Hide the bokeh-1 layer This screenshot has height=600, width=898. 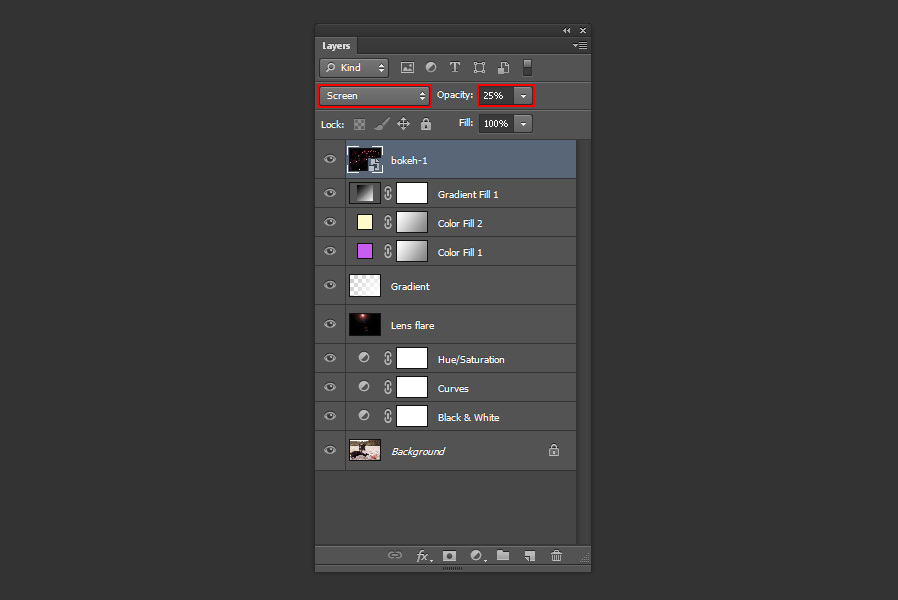click(329, 158)
